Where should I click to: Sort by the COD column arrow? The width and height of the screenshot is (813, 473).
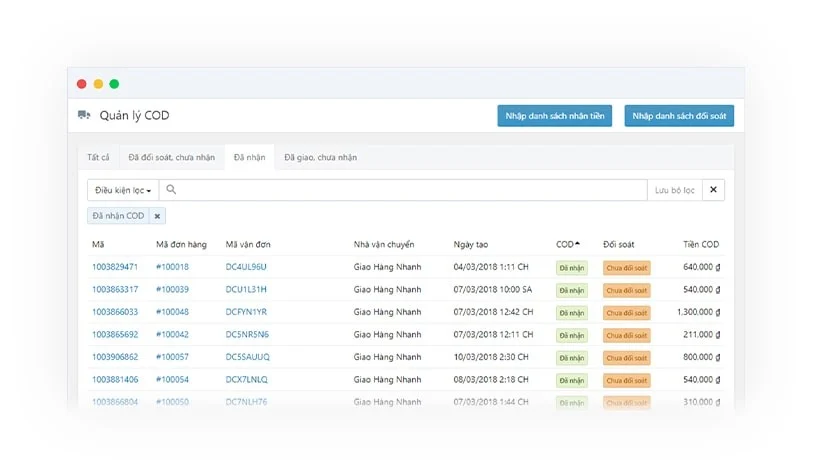click(x=578, y=243)
